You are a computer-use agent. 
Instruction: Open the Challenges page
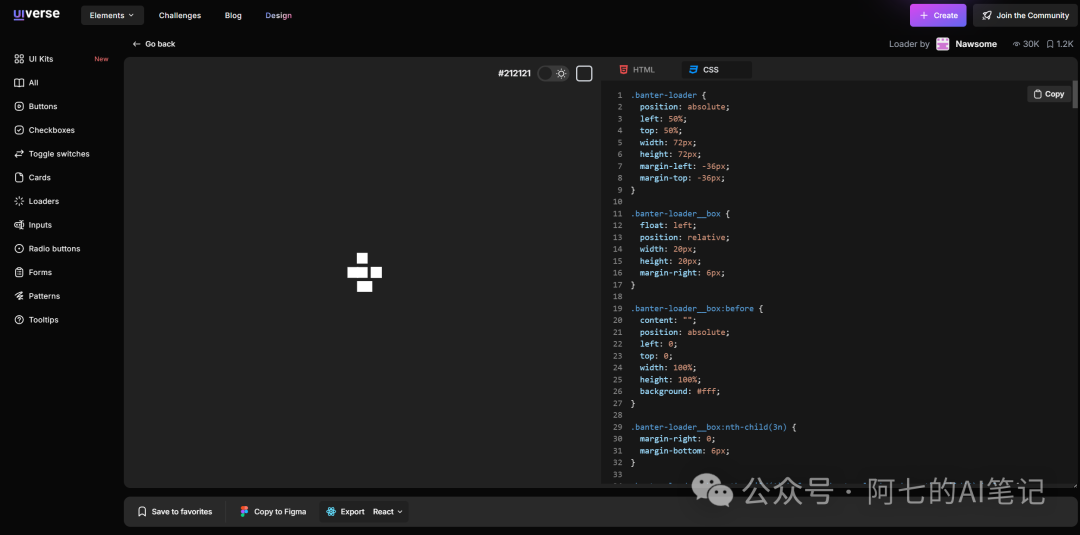(x=180, y=15)
